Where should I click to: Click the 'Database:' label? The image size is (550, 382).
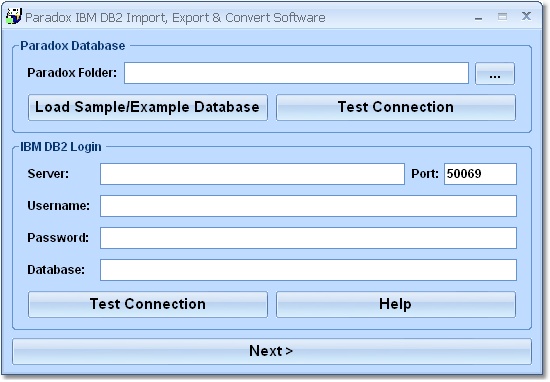click(x=56, y=269)
